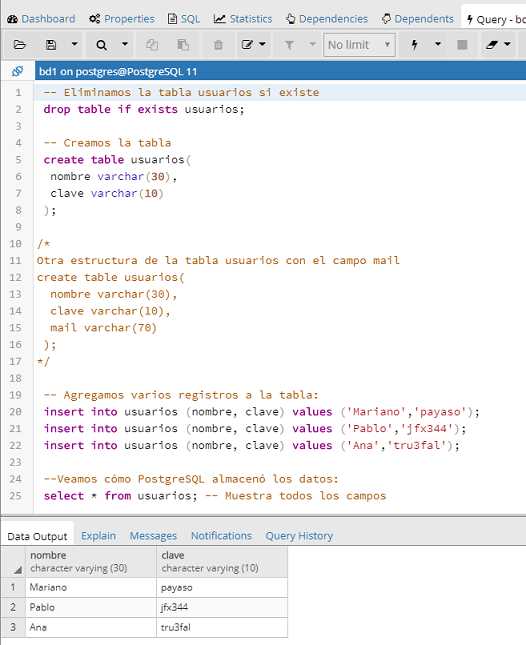Expand the Edit dropdown arrow
This screenshot has height=645, width=526.
(x=262, y=44)
